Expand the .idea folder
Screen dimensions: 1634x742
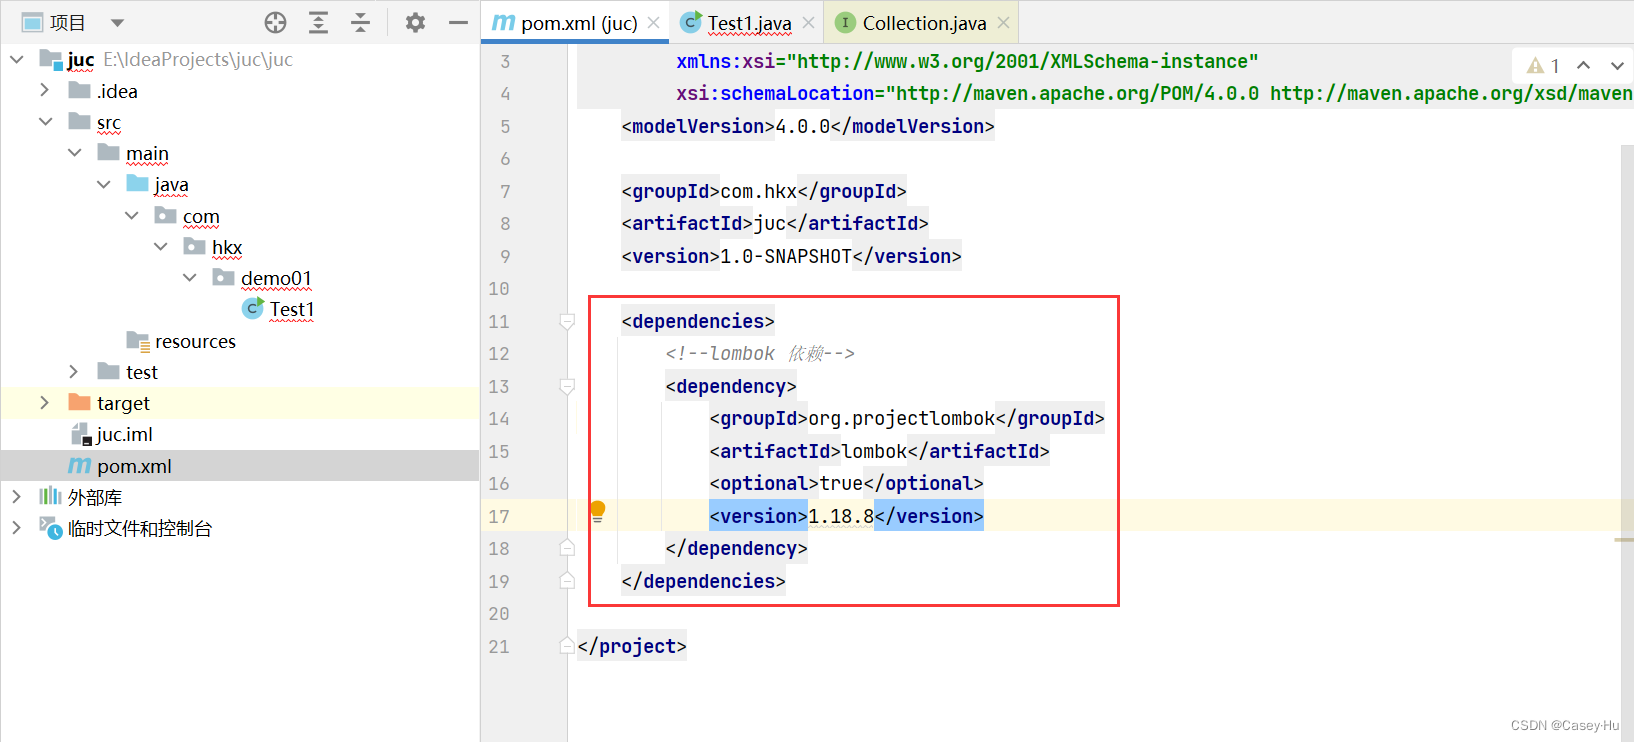[45, 91]
